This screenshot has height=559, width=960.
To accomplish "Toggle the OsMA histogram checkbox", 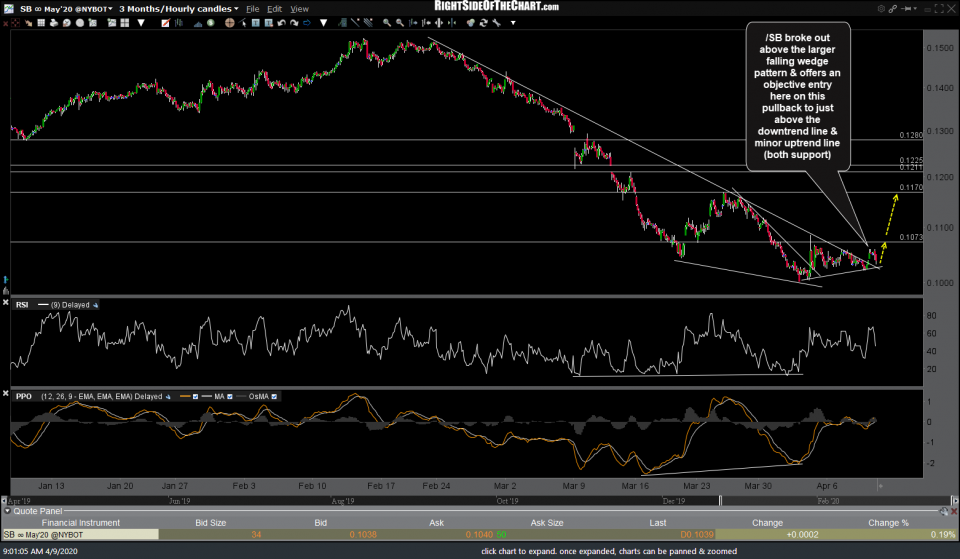I will (x=275, y=396).
